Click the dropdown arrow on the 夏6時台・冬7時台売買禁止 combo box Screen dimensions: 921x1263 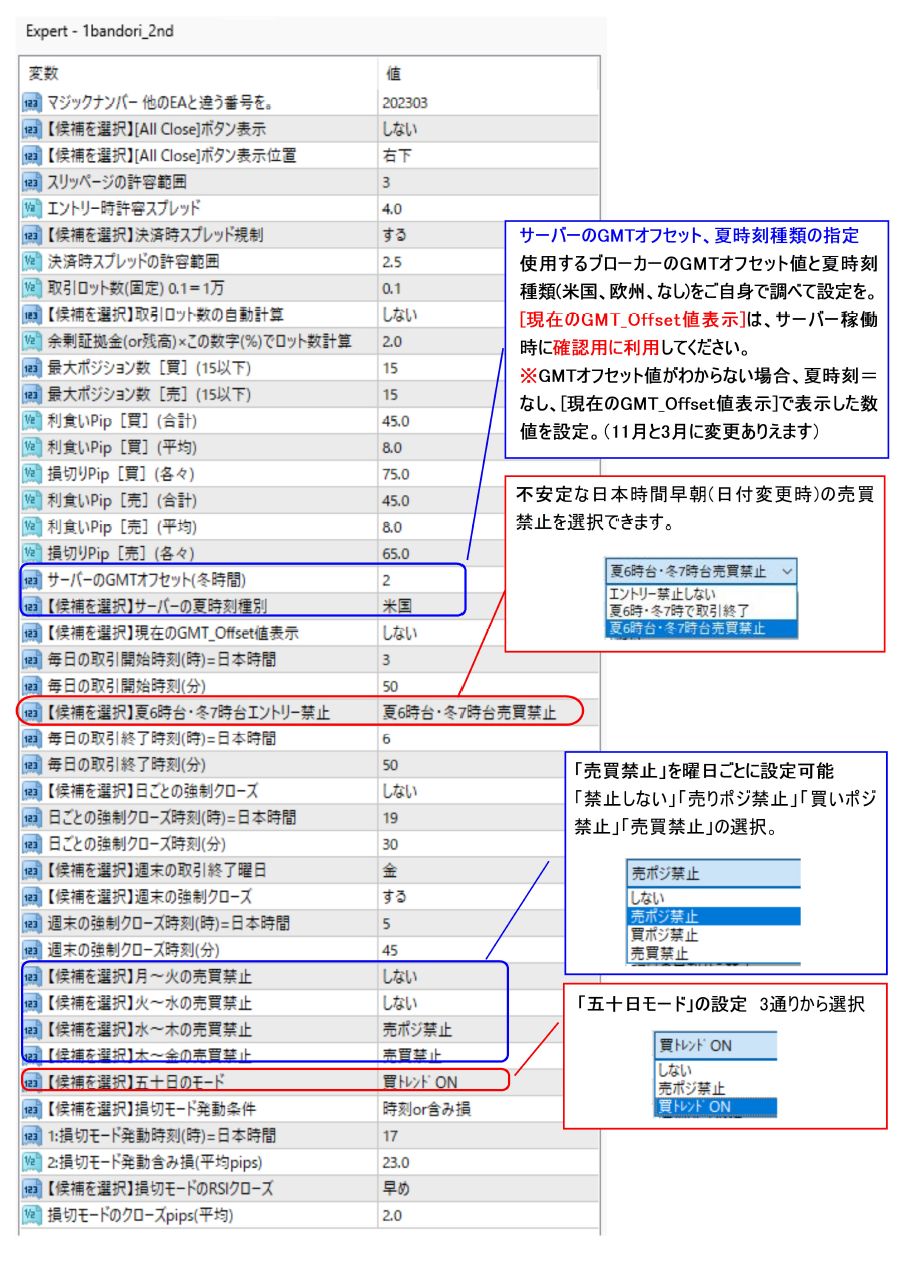pos(786,571)
